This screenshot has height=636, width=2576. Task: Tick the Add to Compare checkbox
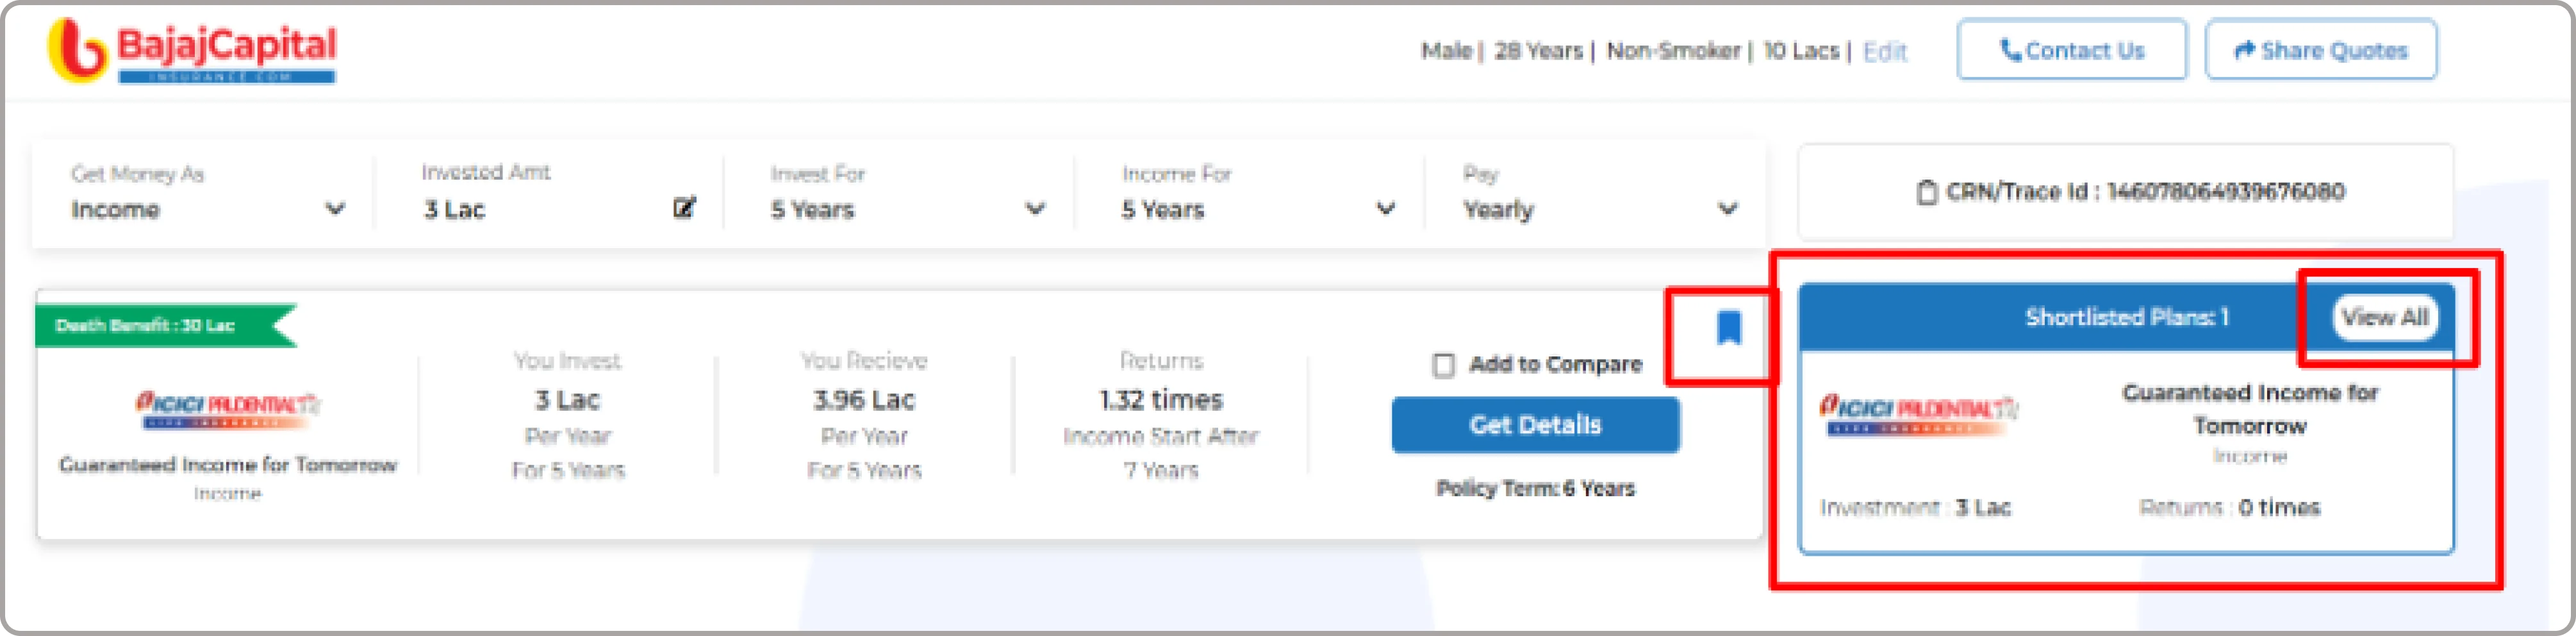tap(1443, 365)
